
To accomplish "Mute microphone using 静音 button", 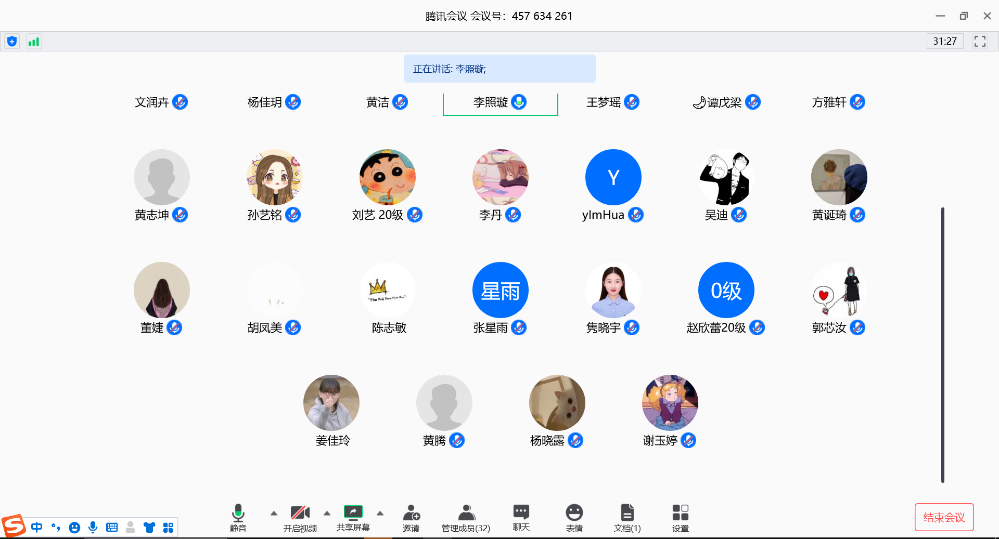I will pos(238,516).
